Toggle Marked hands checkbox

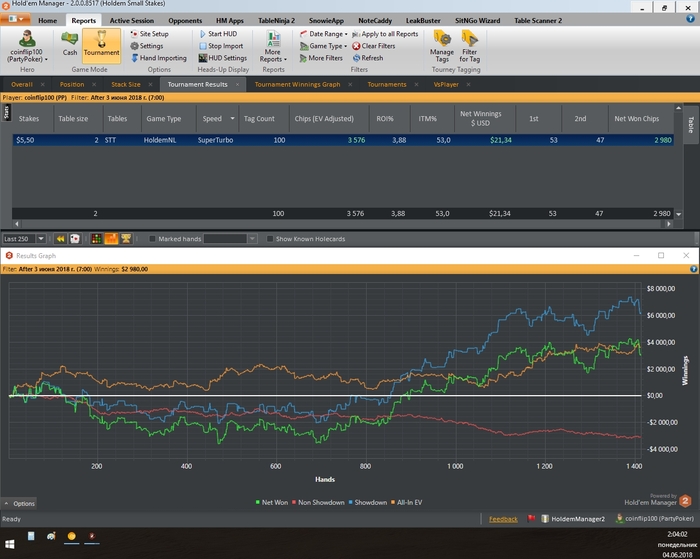152,239
